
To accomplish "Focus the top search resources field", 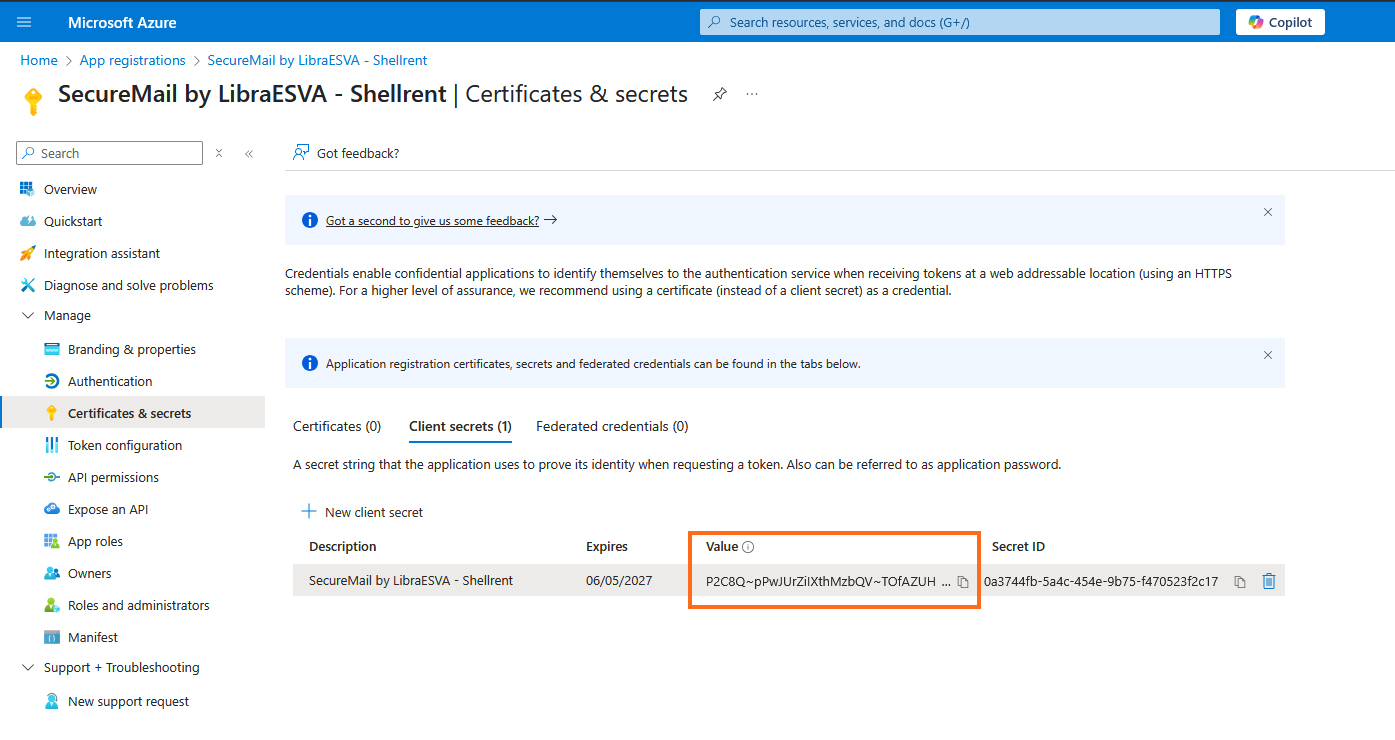I will point(959,22).
